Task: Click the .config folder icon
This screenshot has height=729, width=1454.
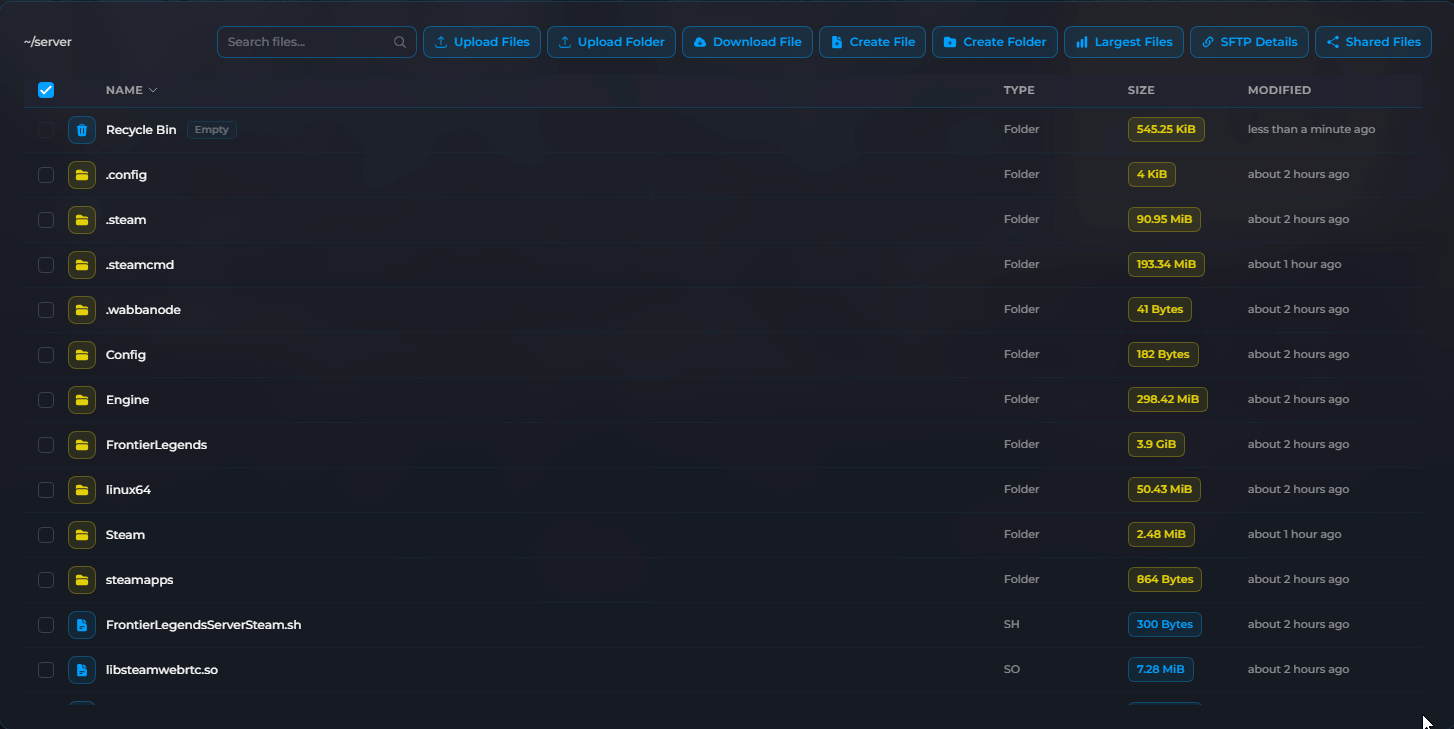Action: (x=82, y=175)
